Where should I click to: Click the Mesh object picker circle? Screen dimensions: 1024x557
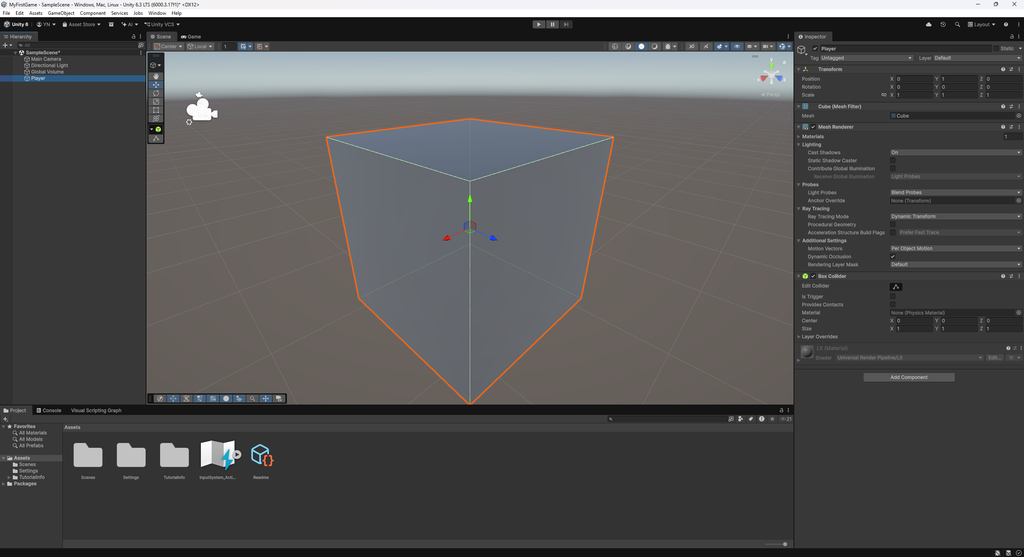(1018, 116)
